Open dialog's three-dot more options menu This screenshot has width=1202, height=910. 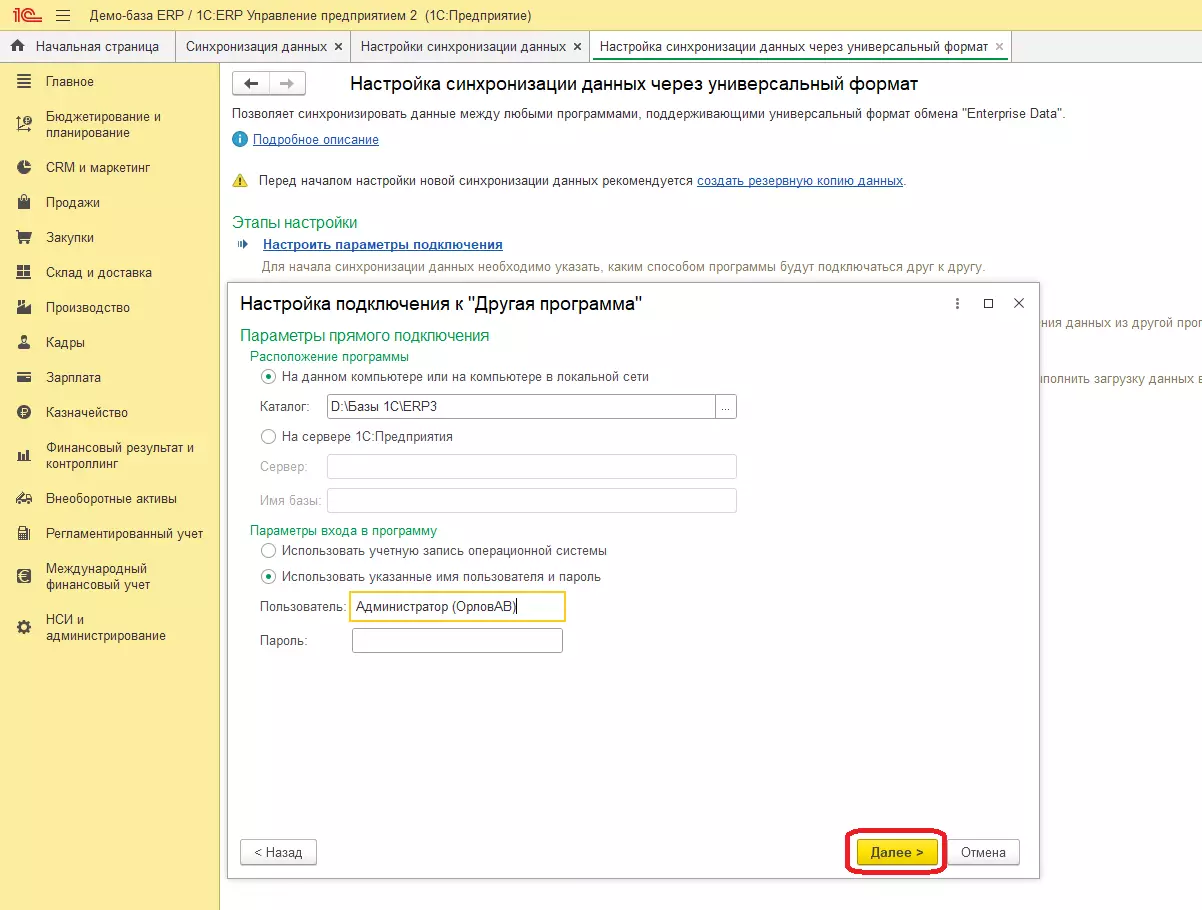pos(957,303)
